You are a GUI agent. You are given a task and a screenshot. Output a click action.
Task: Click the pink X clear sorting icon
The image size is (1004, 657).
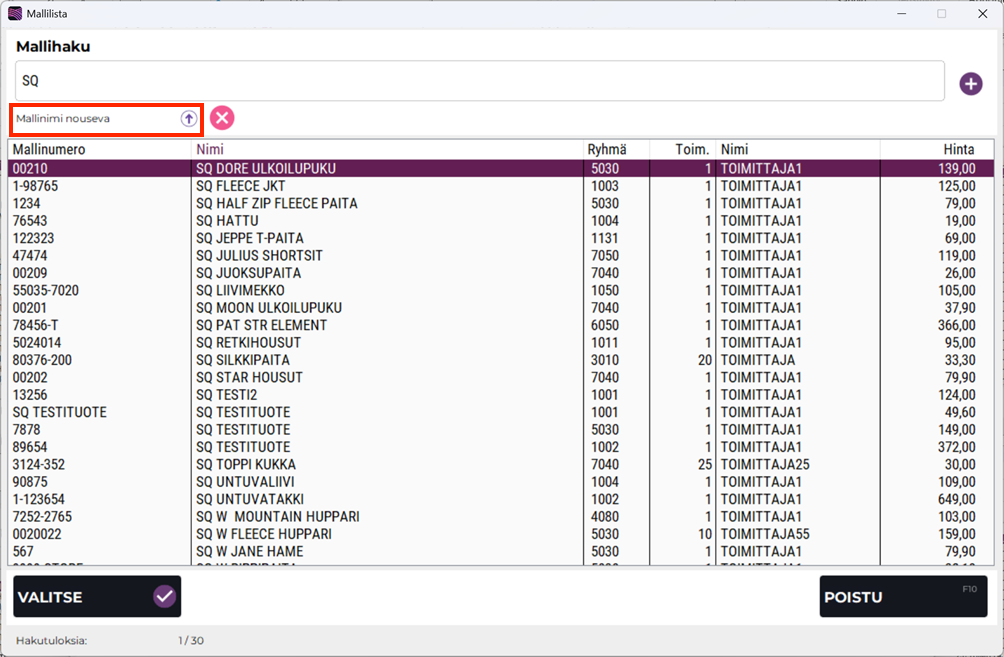(x=222, y=118)
